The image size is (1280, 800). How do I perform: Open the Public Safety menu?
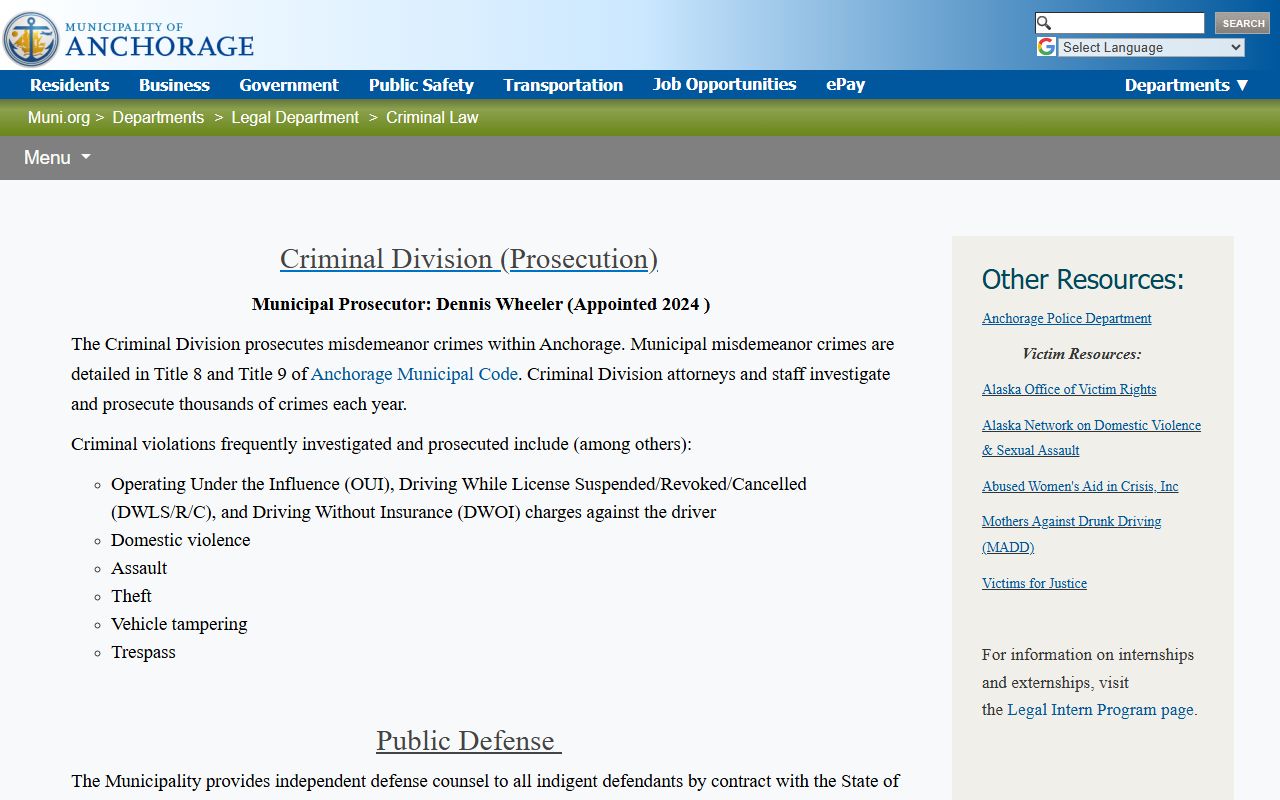pos(421,85)
